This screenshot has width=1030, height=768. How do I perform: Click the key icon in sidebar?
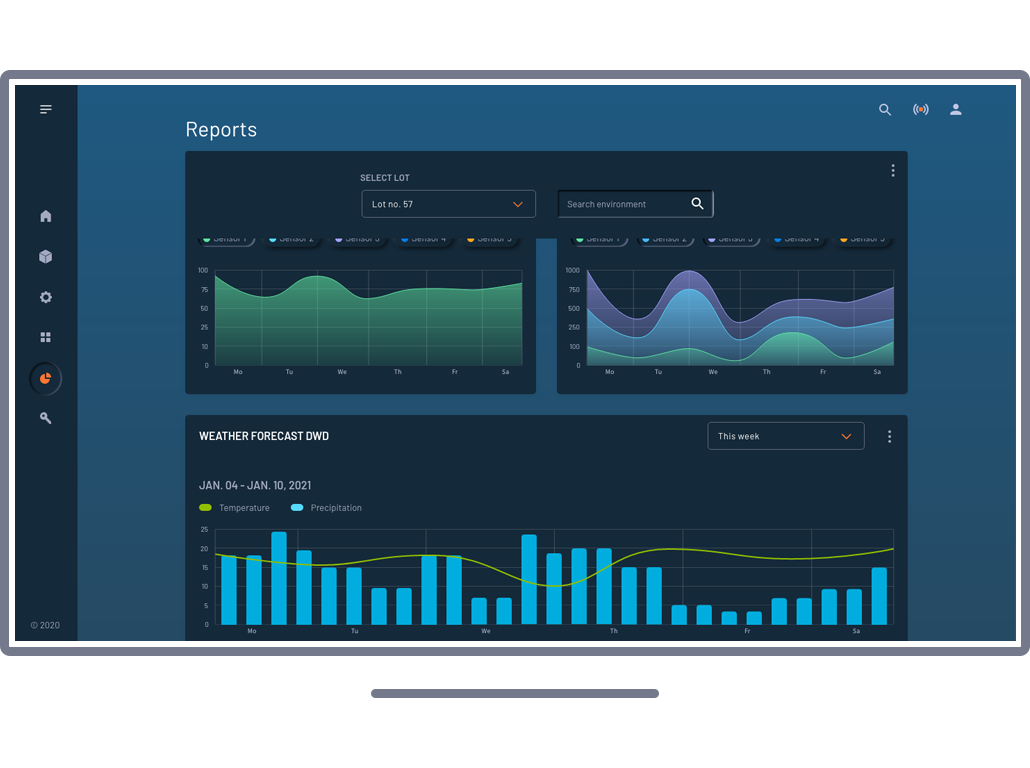point(46,418)
